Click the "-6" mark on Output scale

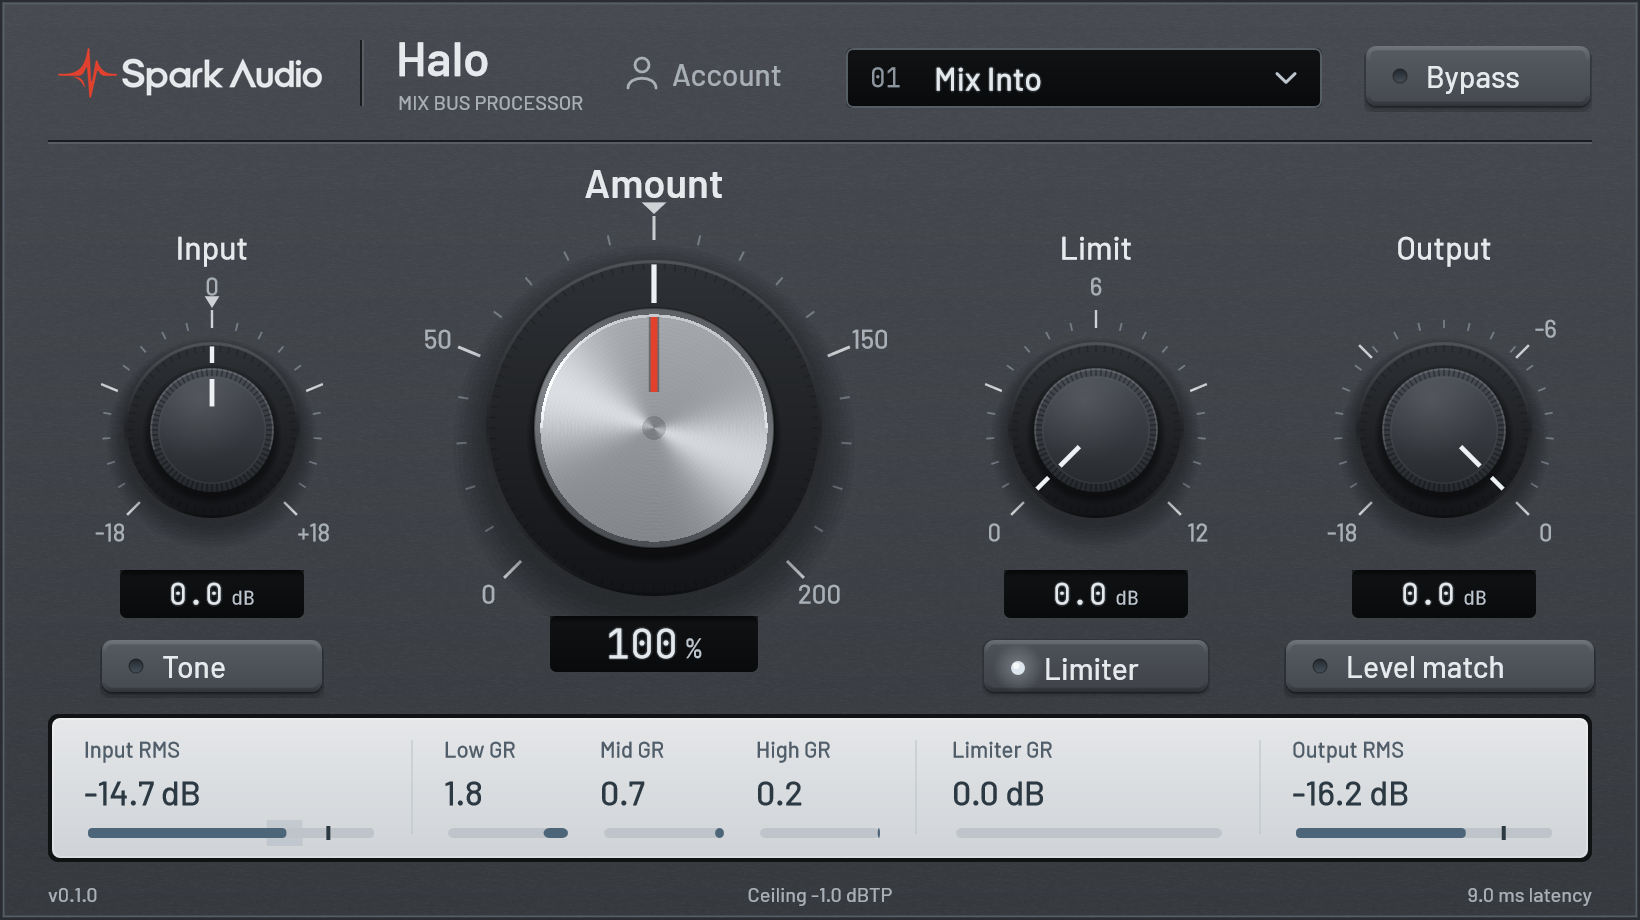coord(1545,329)
